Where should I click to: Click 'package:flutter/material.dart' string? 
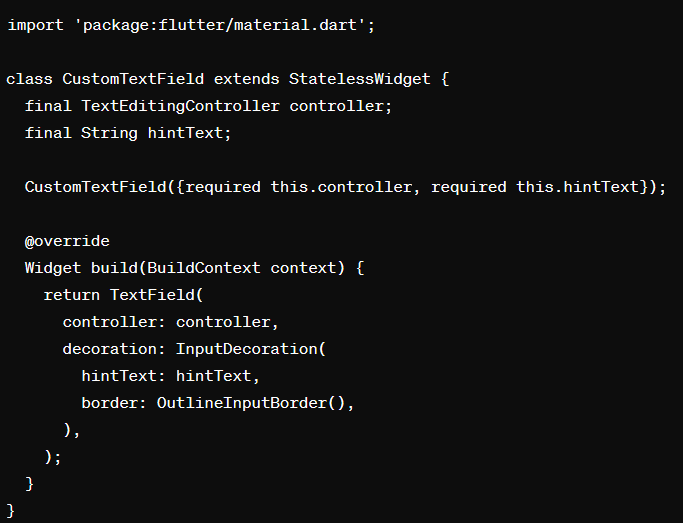tap(220, 25)
